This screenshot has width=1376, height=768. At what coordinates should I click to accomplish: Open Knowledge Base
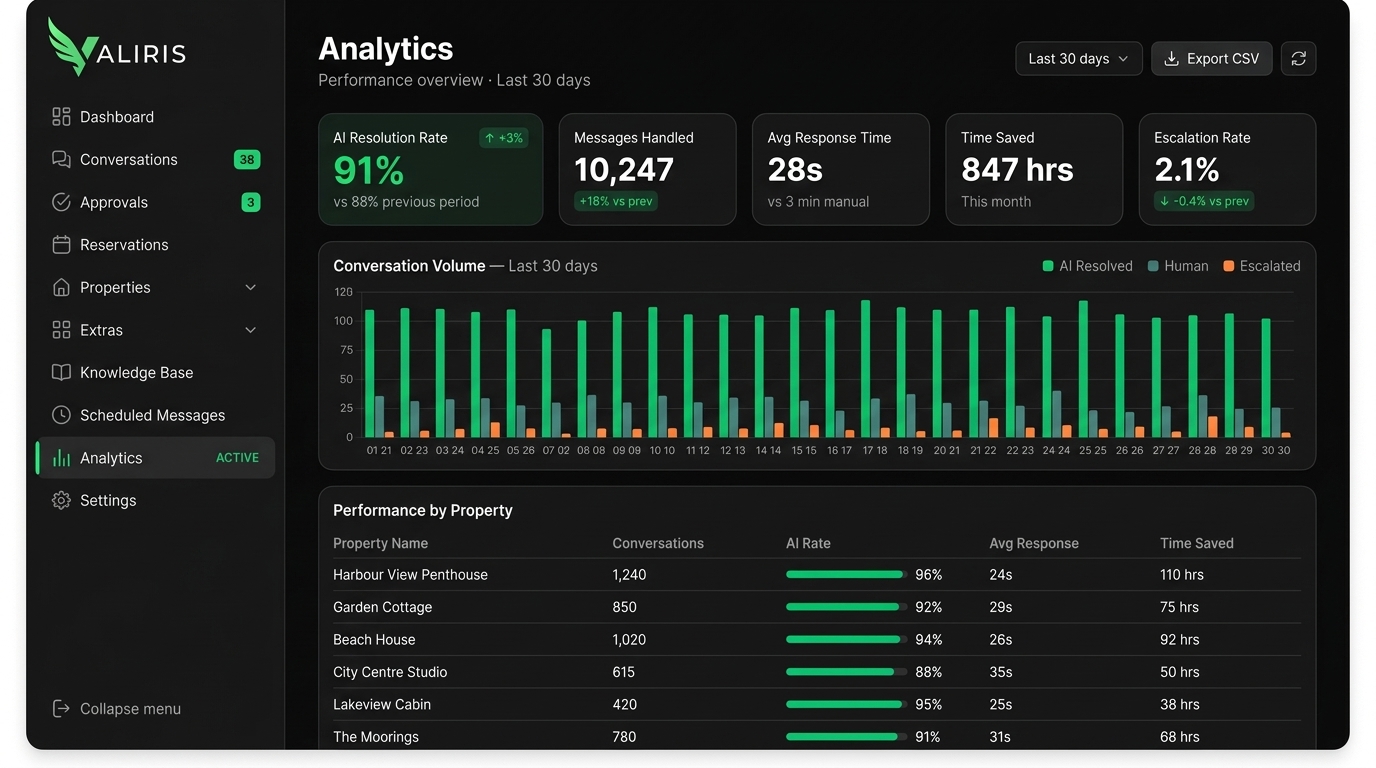pos(155,373)
